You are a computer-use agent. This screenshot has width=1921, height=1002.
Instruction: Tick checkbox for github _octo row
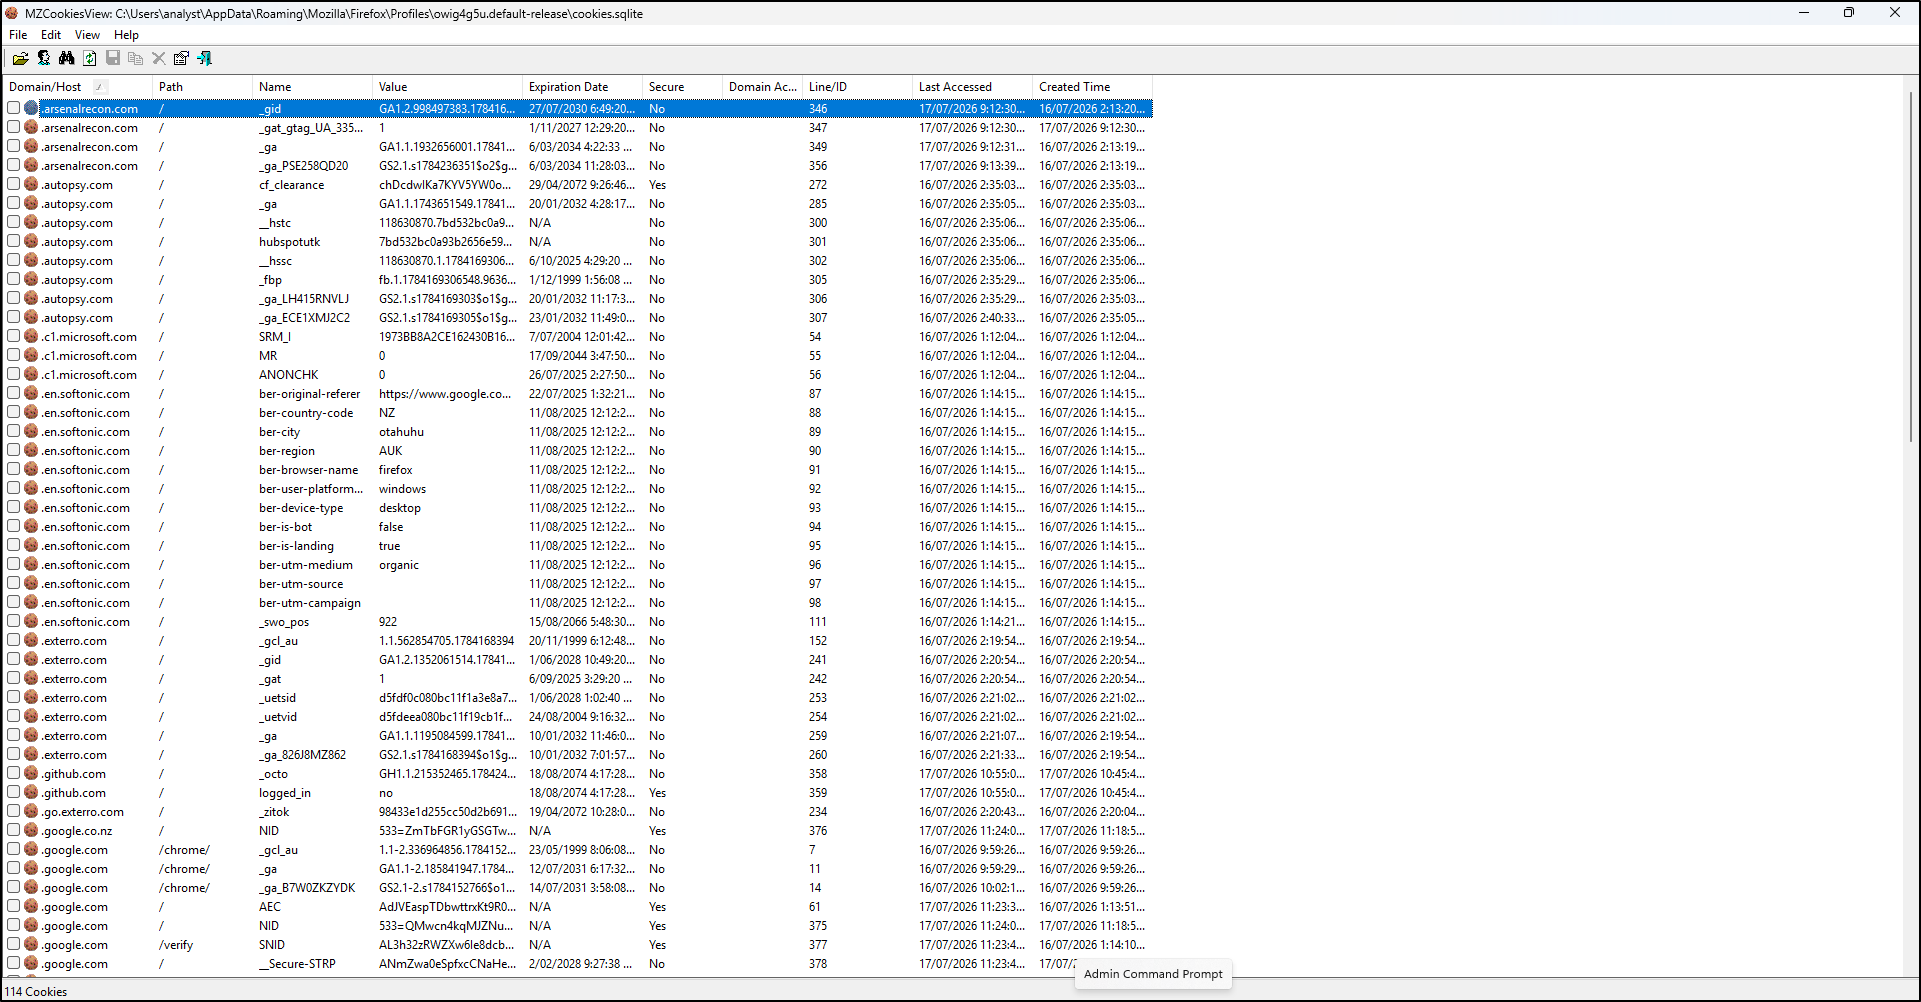[14, 773]
